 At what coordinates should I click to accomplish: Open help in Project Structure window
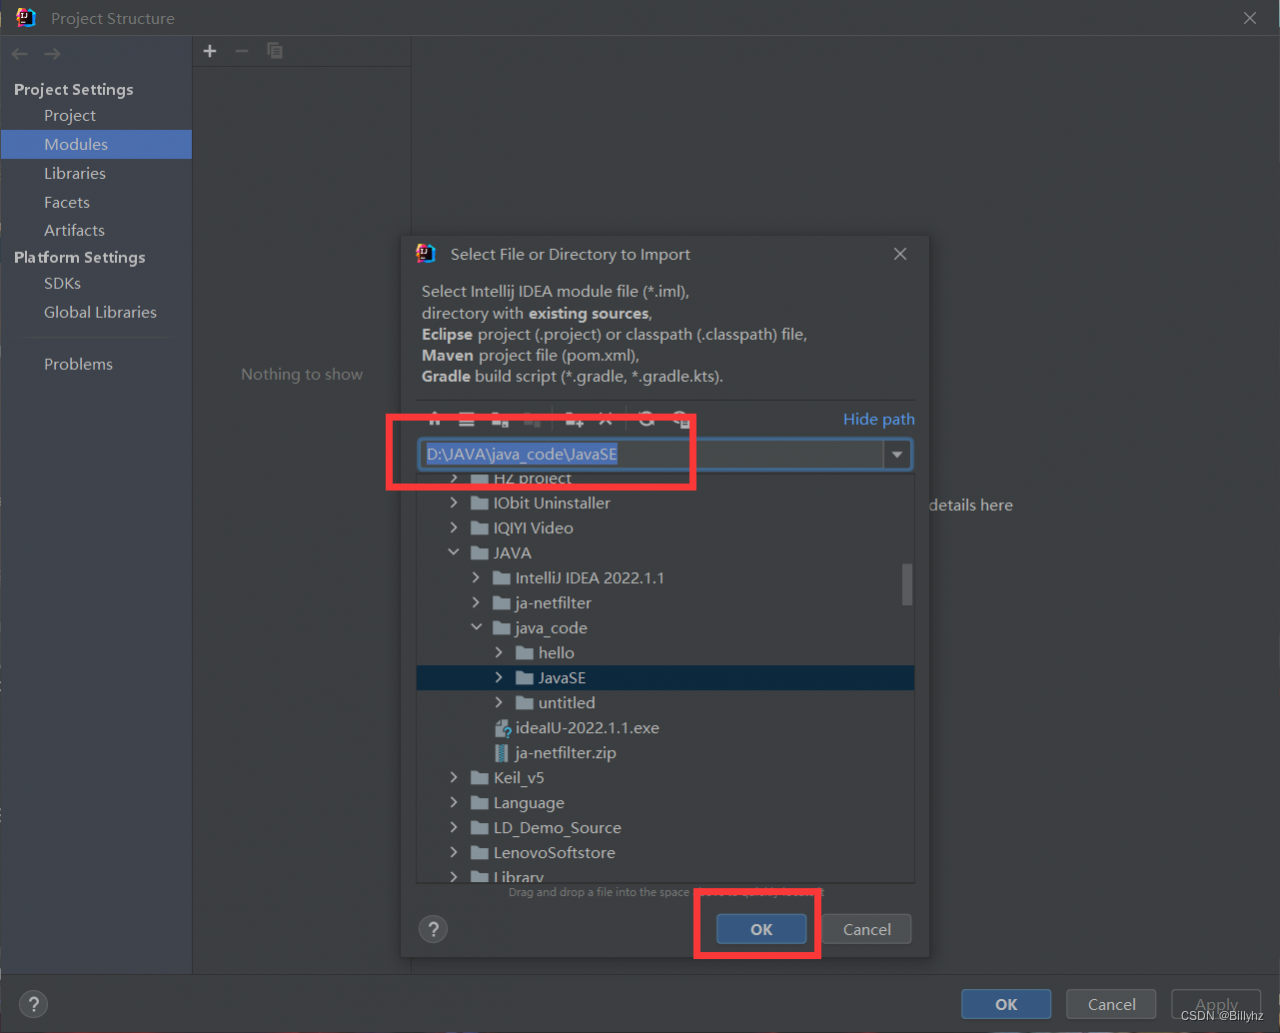tap(33, 1004)
